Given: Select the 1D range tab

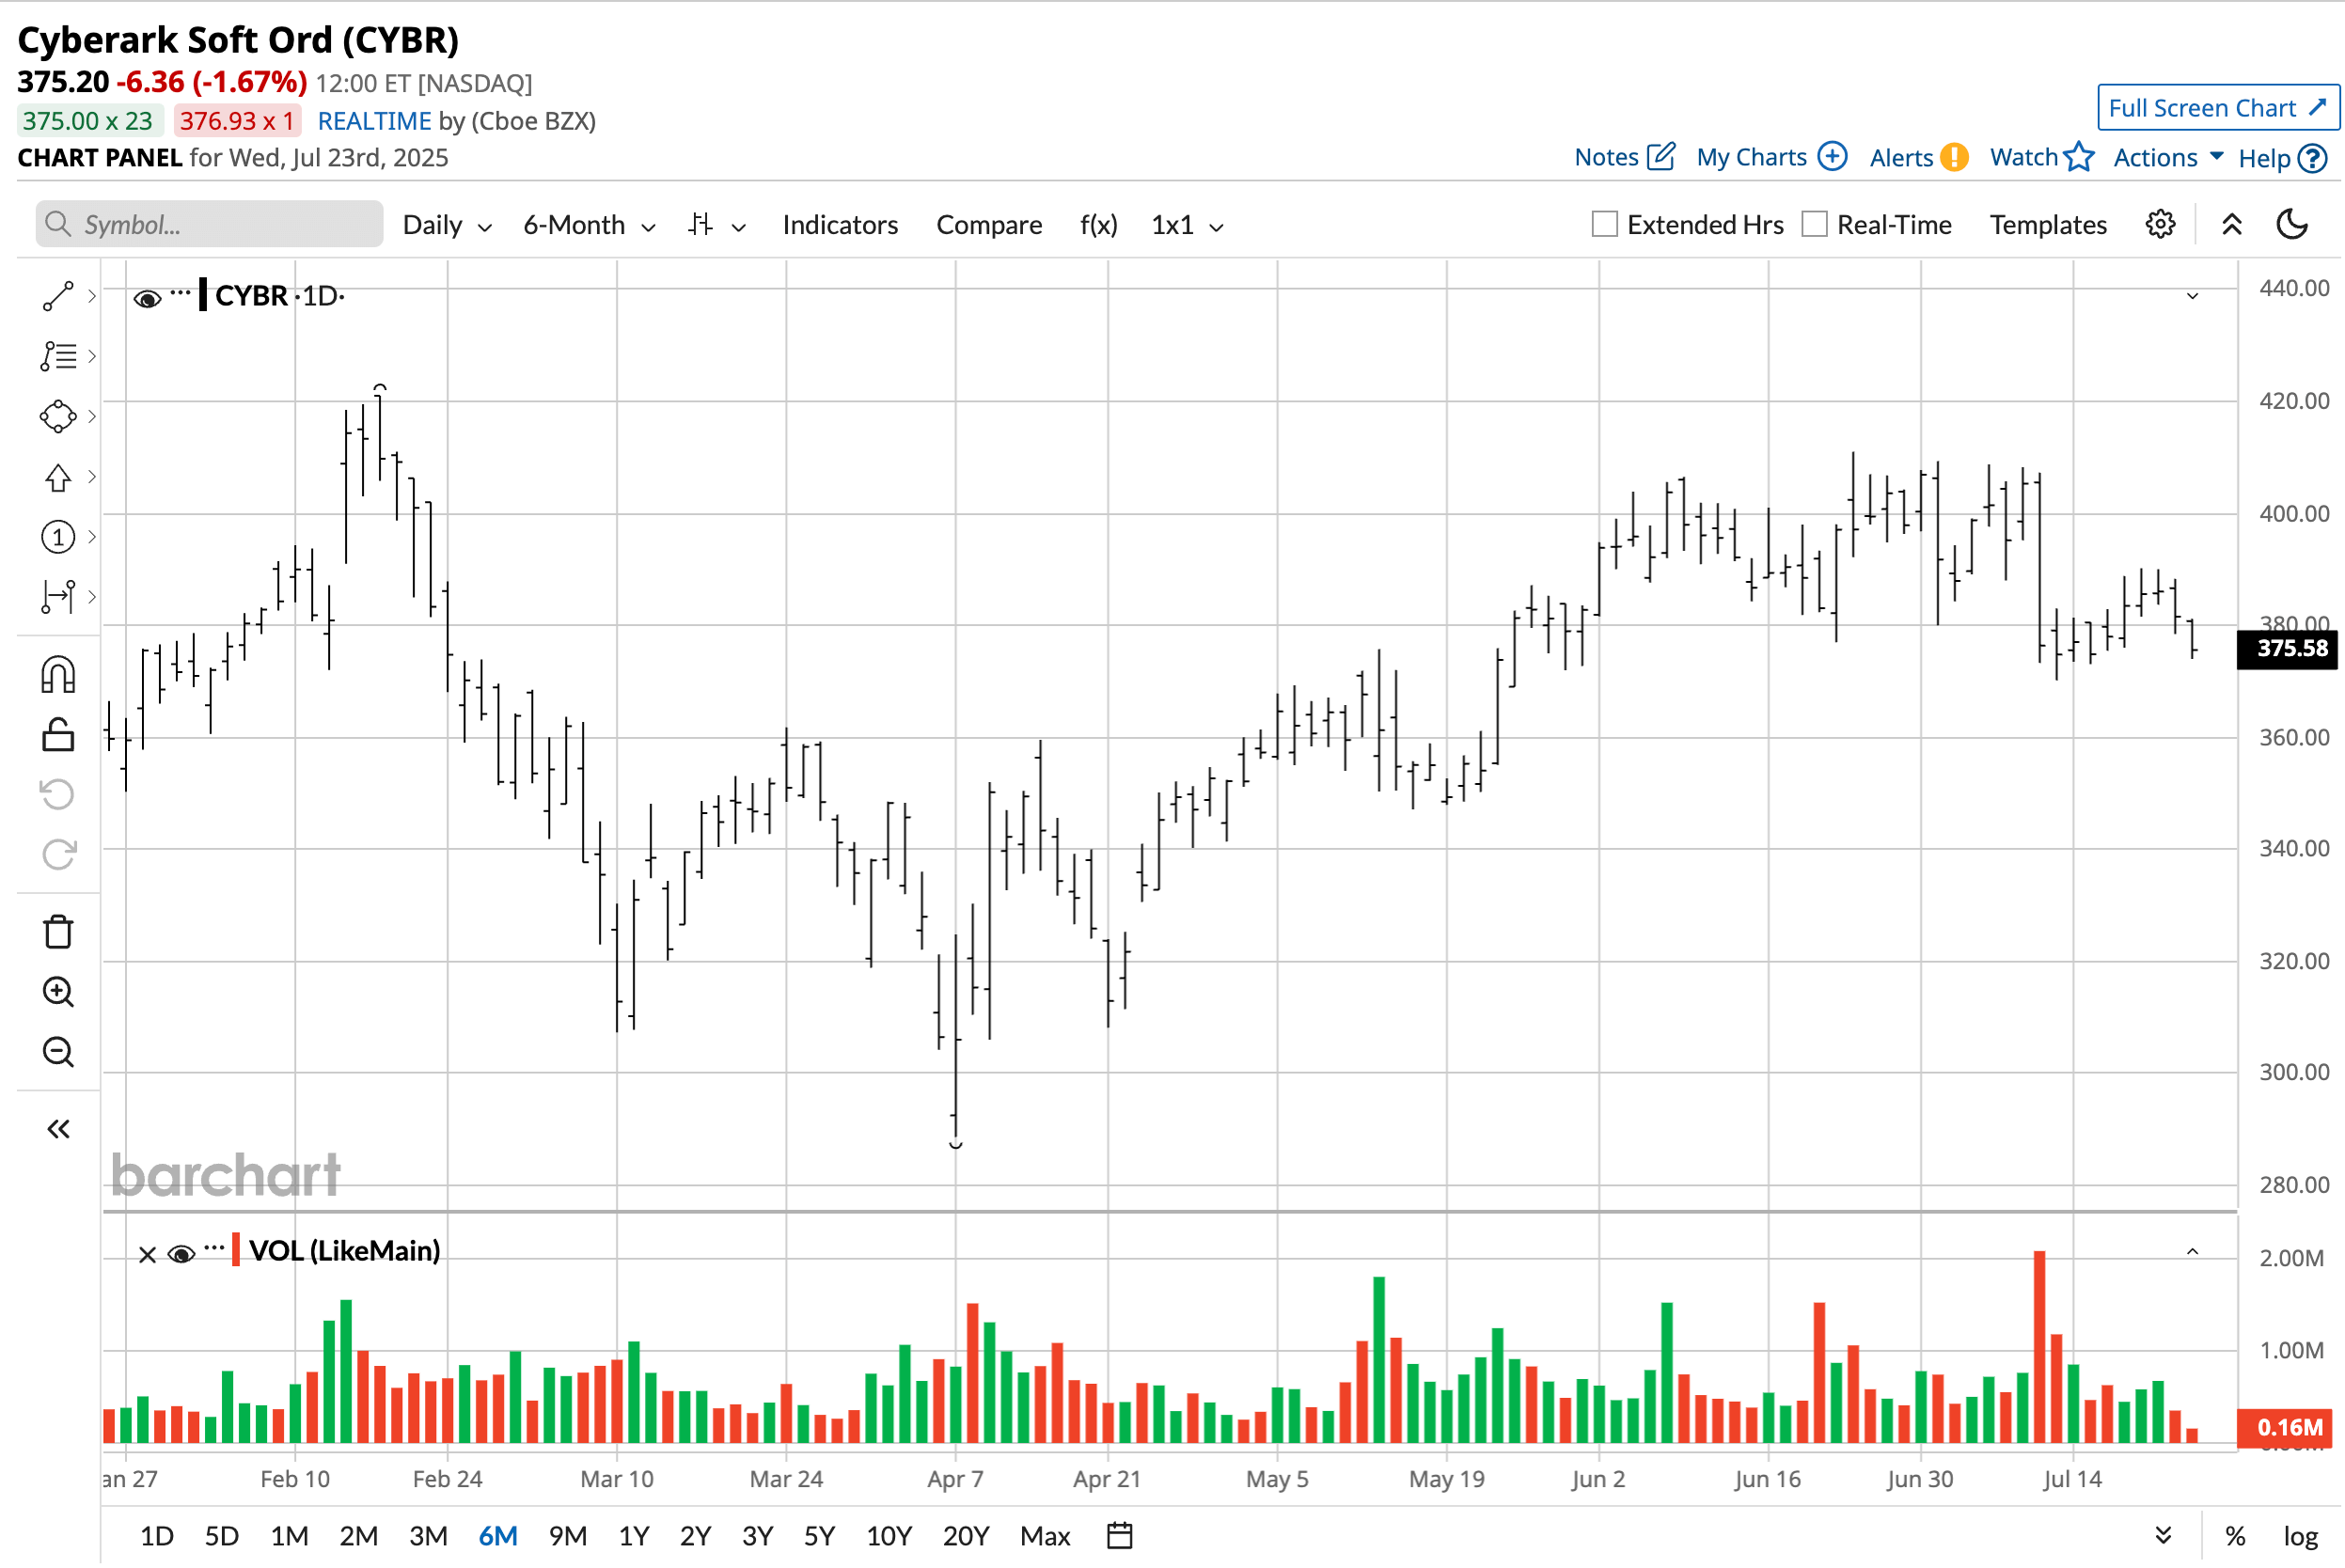Looking at the screenshot, I should coord(156,1535).
